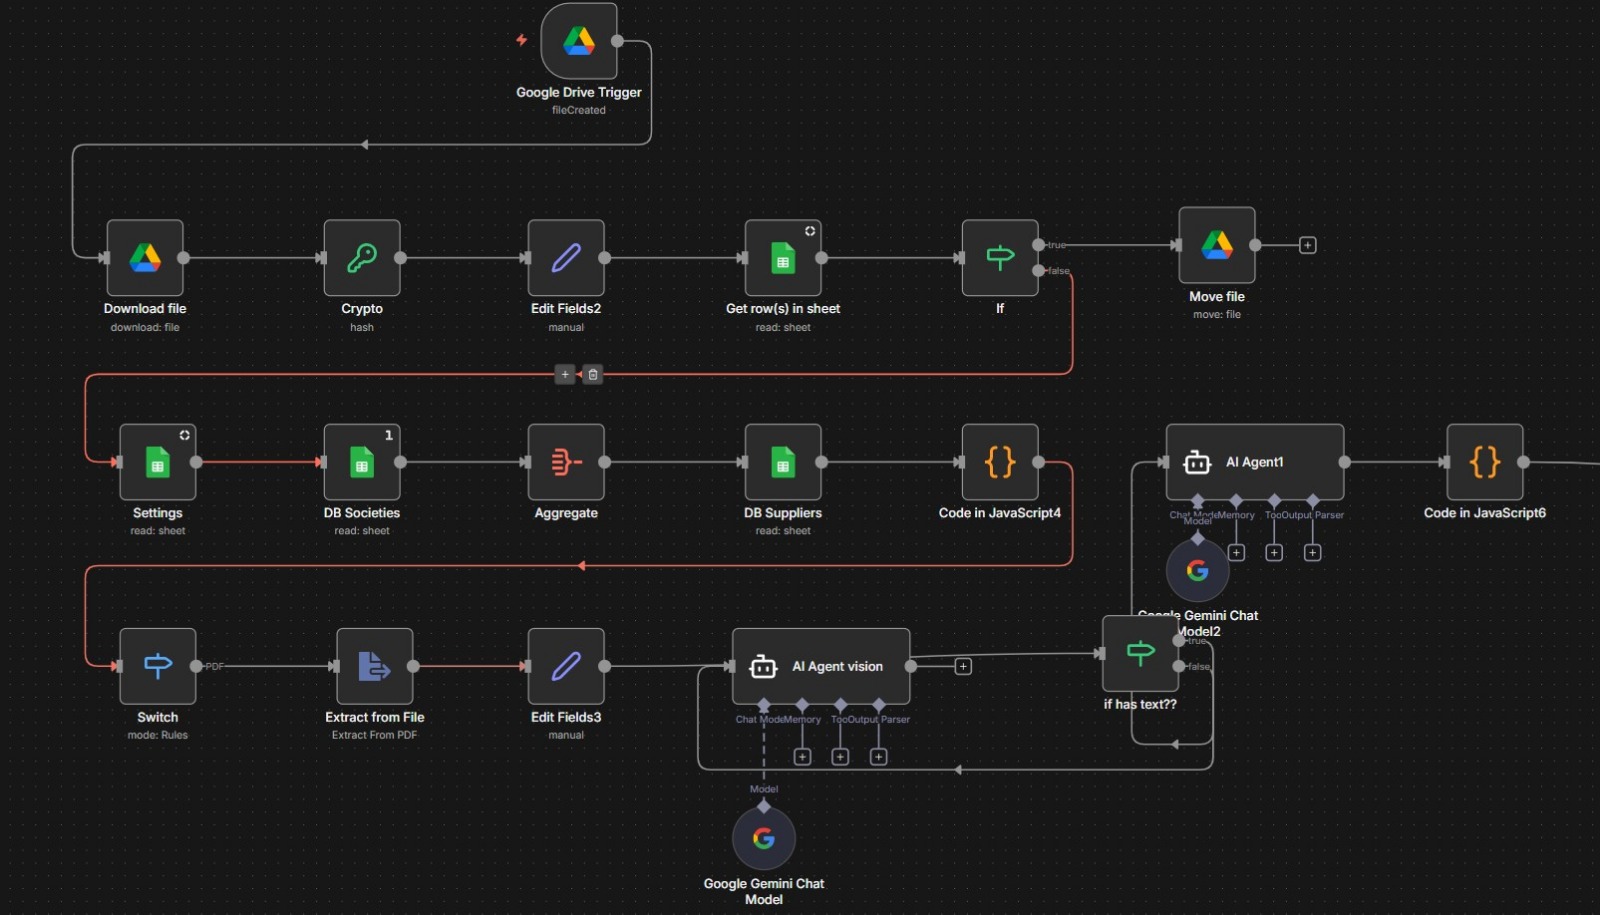Add Output Parser to AI Agent vision

[x=878, y=757]
